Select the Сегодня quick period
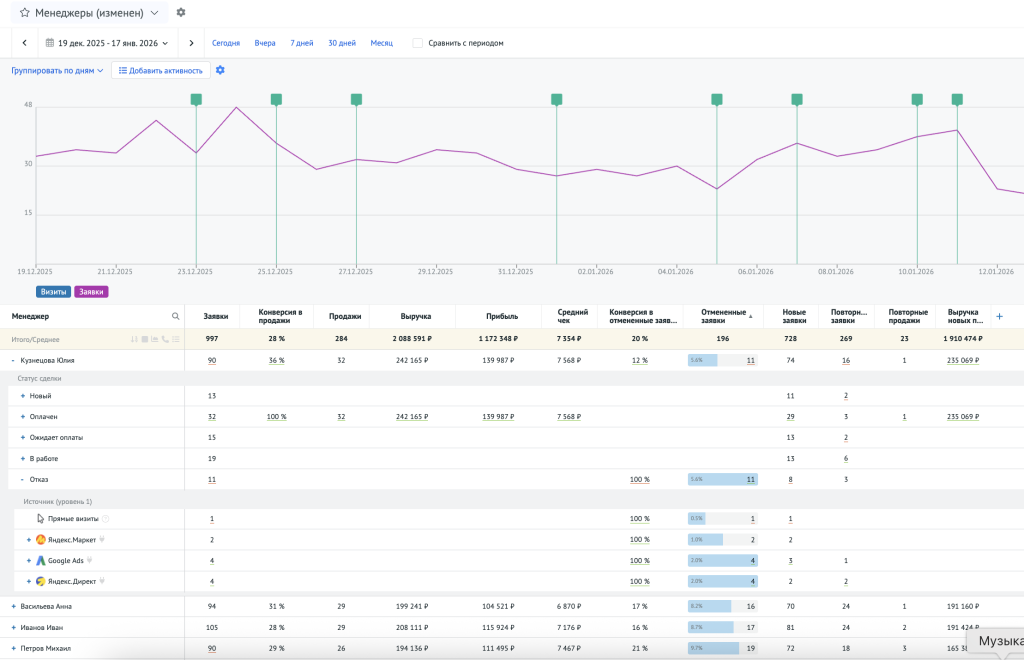This screenshot has width=1024, height=660. (x=225, y=43)
